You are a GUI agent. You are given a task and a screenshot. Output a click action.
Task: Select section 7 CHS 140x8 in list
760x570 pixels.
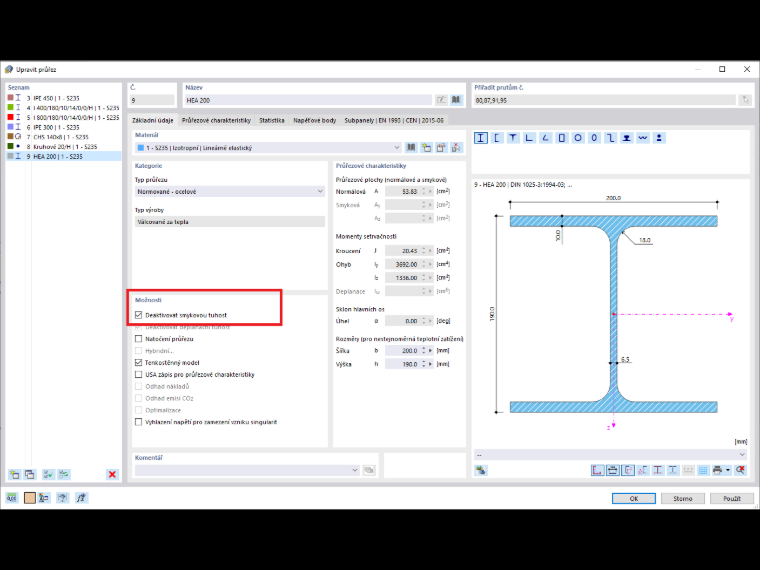pyautogui.click(x=63, y=137)
